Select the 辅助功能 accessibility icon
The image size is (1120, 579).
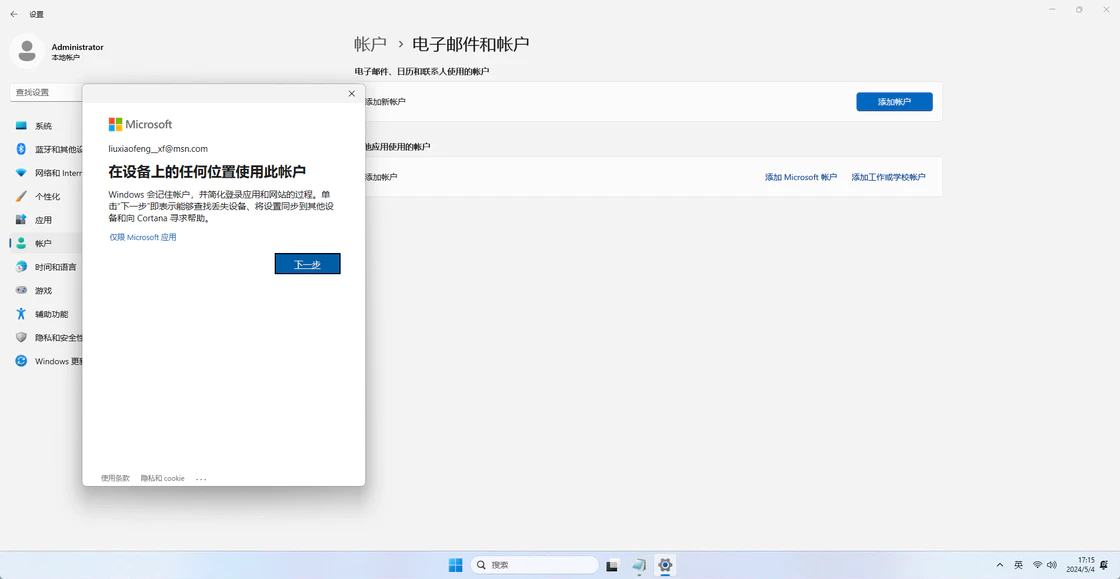[x=21, y=314]
